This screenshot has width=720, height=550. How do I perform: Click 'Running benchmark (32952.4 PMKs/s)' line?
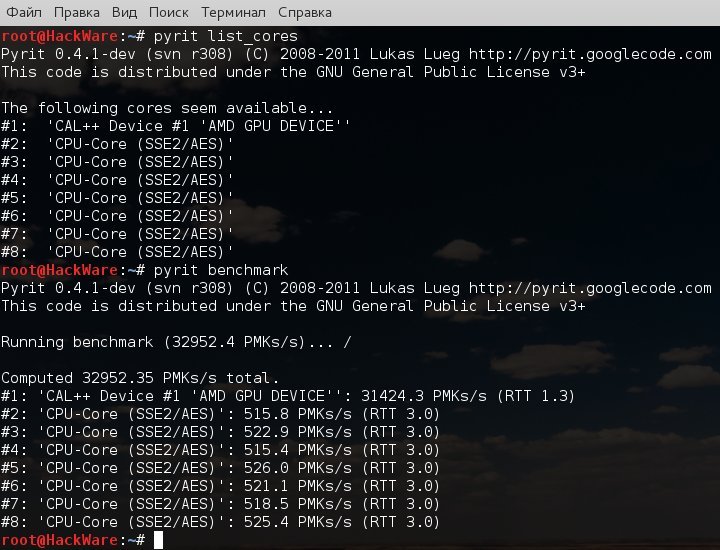click(176, 342)
